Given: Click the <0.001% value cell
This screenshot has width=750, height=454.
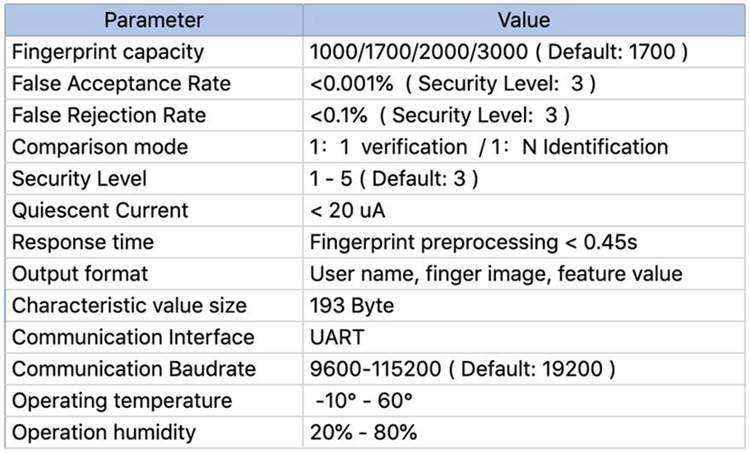Looking at the screenshot, I should pyautogui.click(x=440, y=83).
